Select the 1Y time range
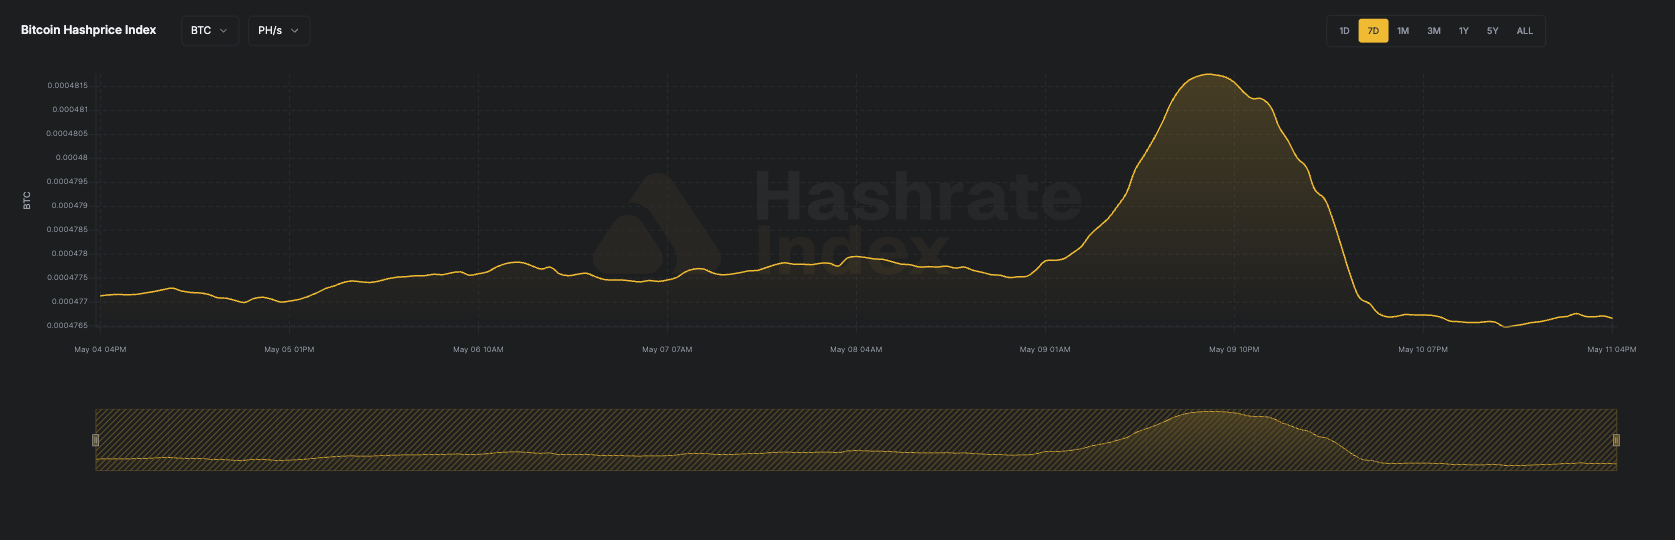Image resolution: width=1675 pixels, height=540 pixels. tap(1463, 31)
